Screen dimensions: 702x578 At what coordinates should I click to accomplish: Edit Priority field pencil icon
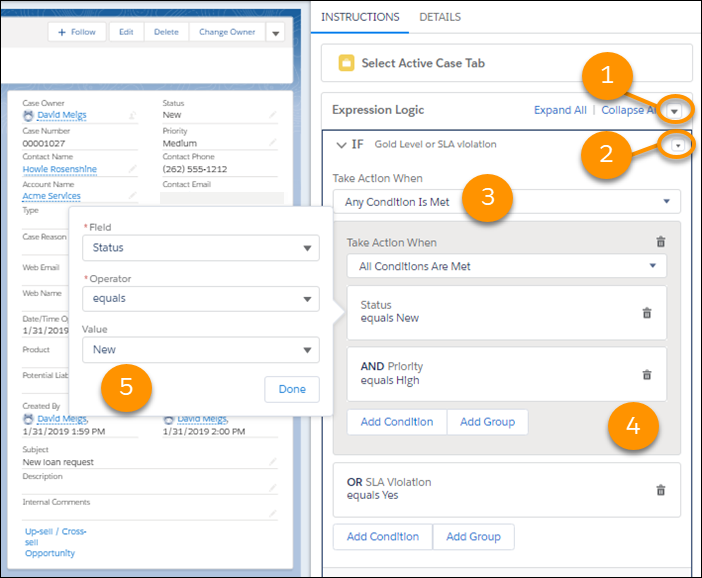pyautogui.click(x=272, y=143)
